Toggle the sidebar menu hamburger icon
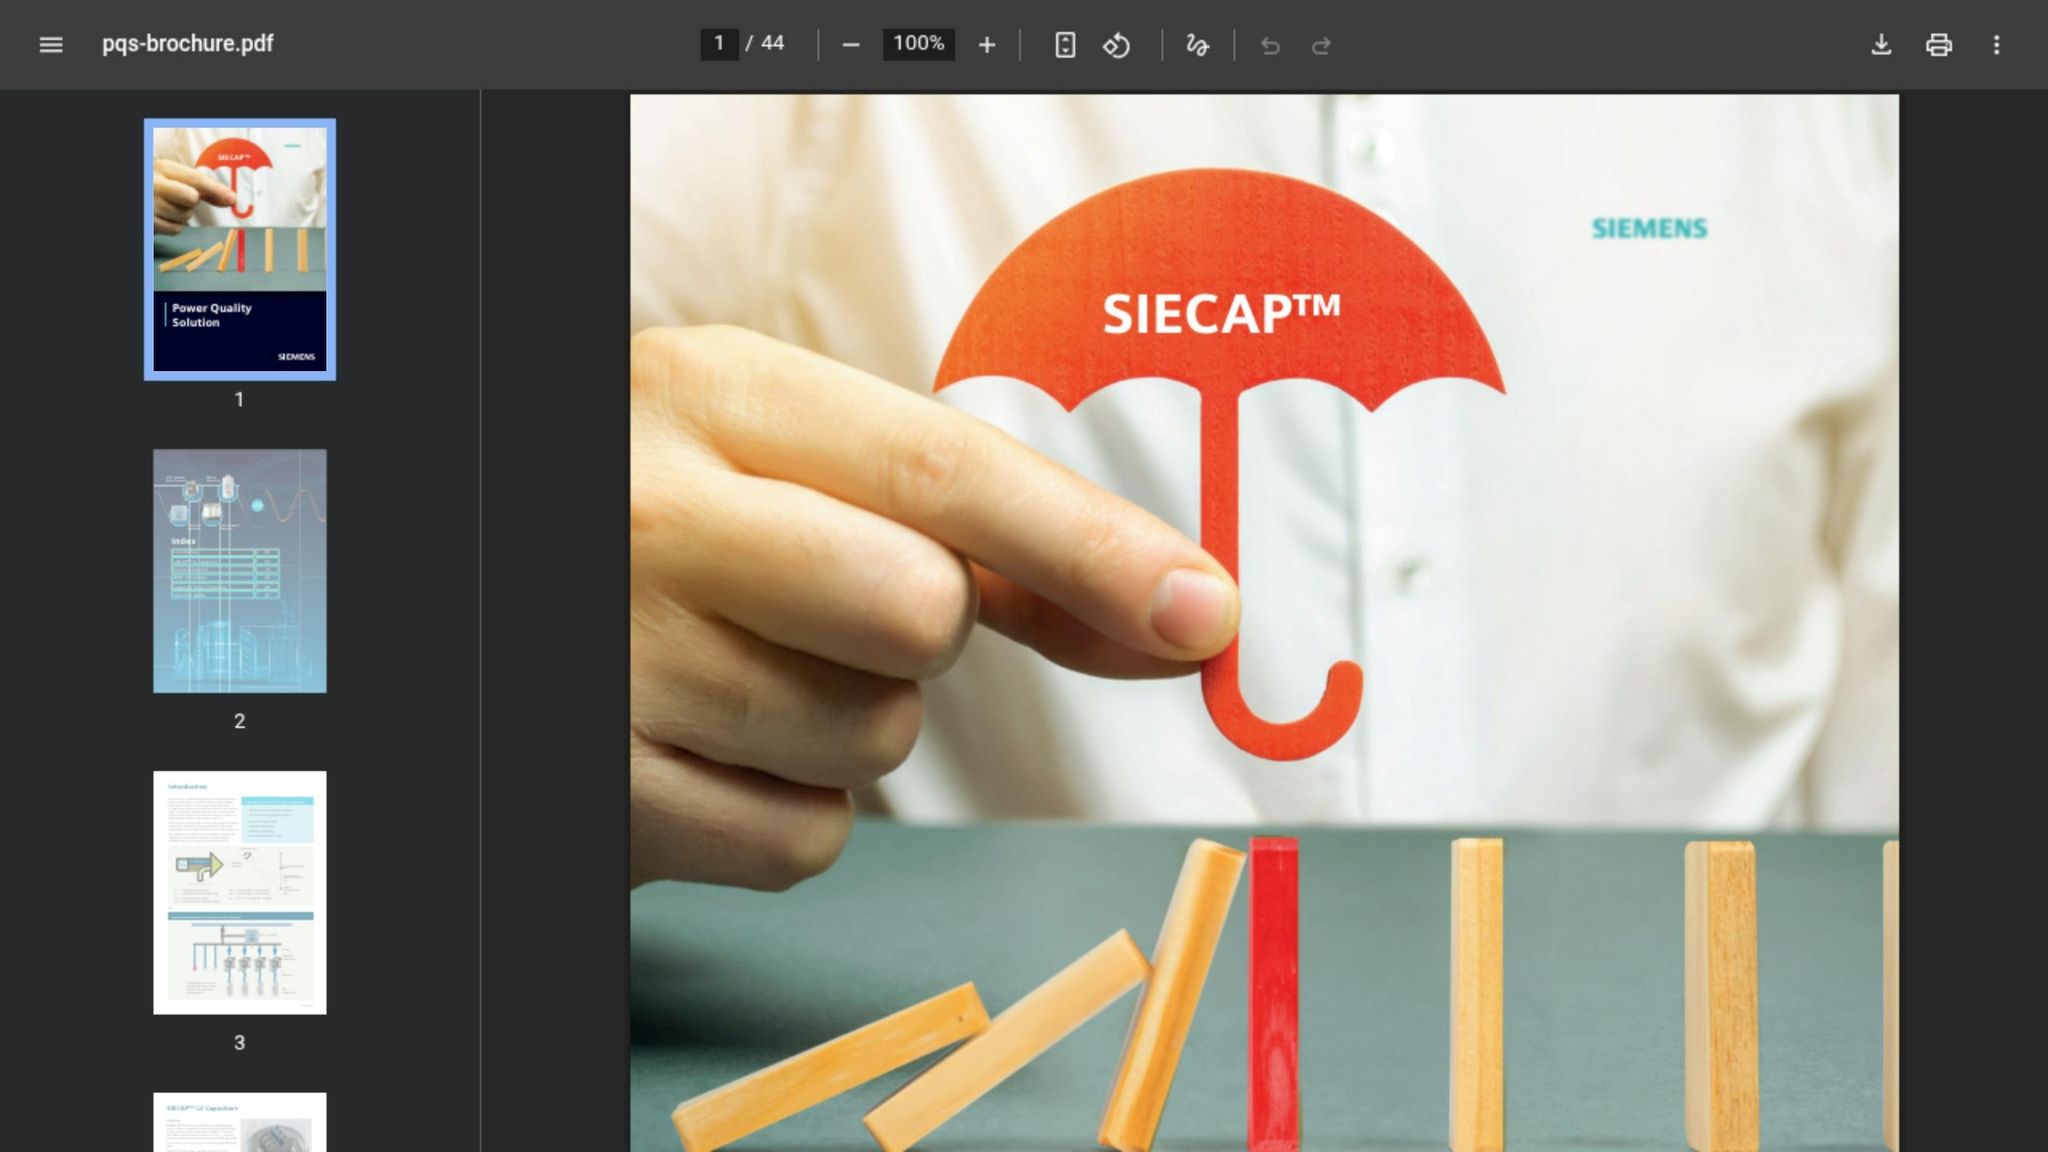The image size is (2048, 1152). point(51,45)
